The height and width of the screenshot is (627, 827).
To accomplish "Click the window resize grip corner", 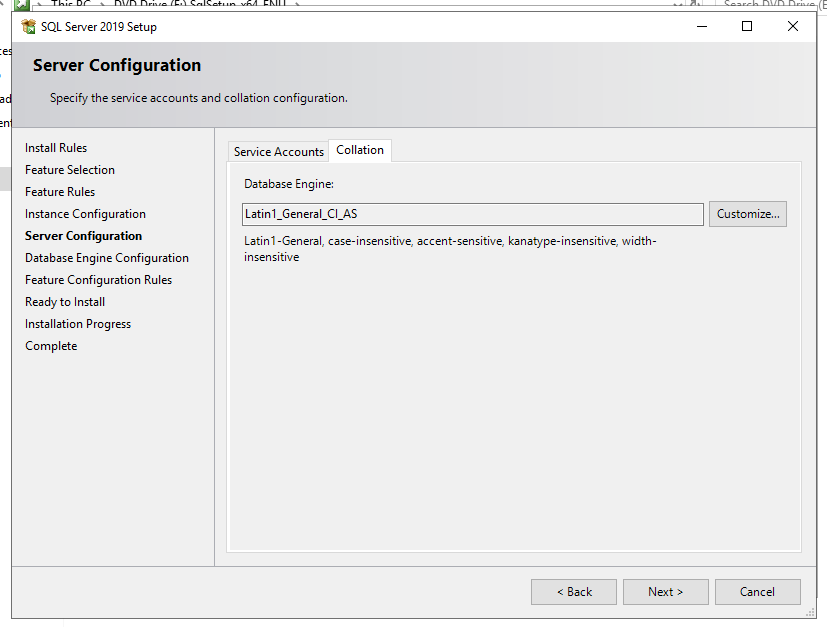I will [811, 613].
